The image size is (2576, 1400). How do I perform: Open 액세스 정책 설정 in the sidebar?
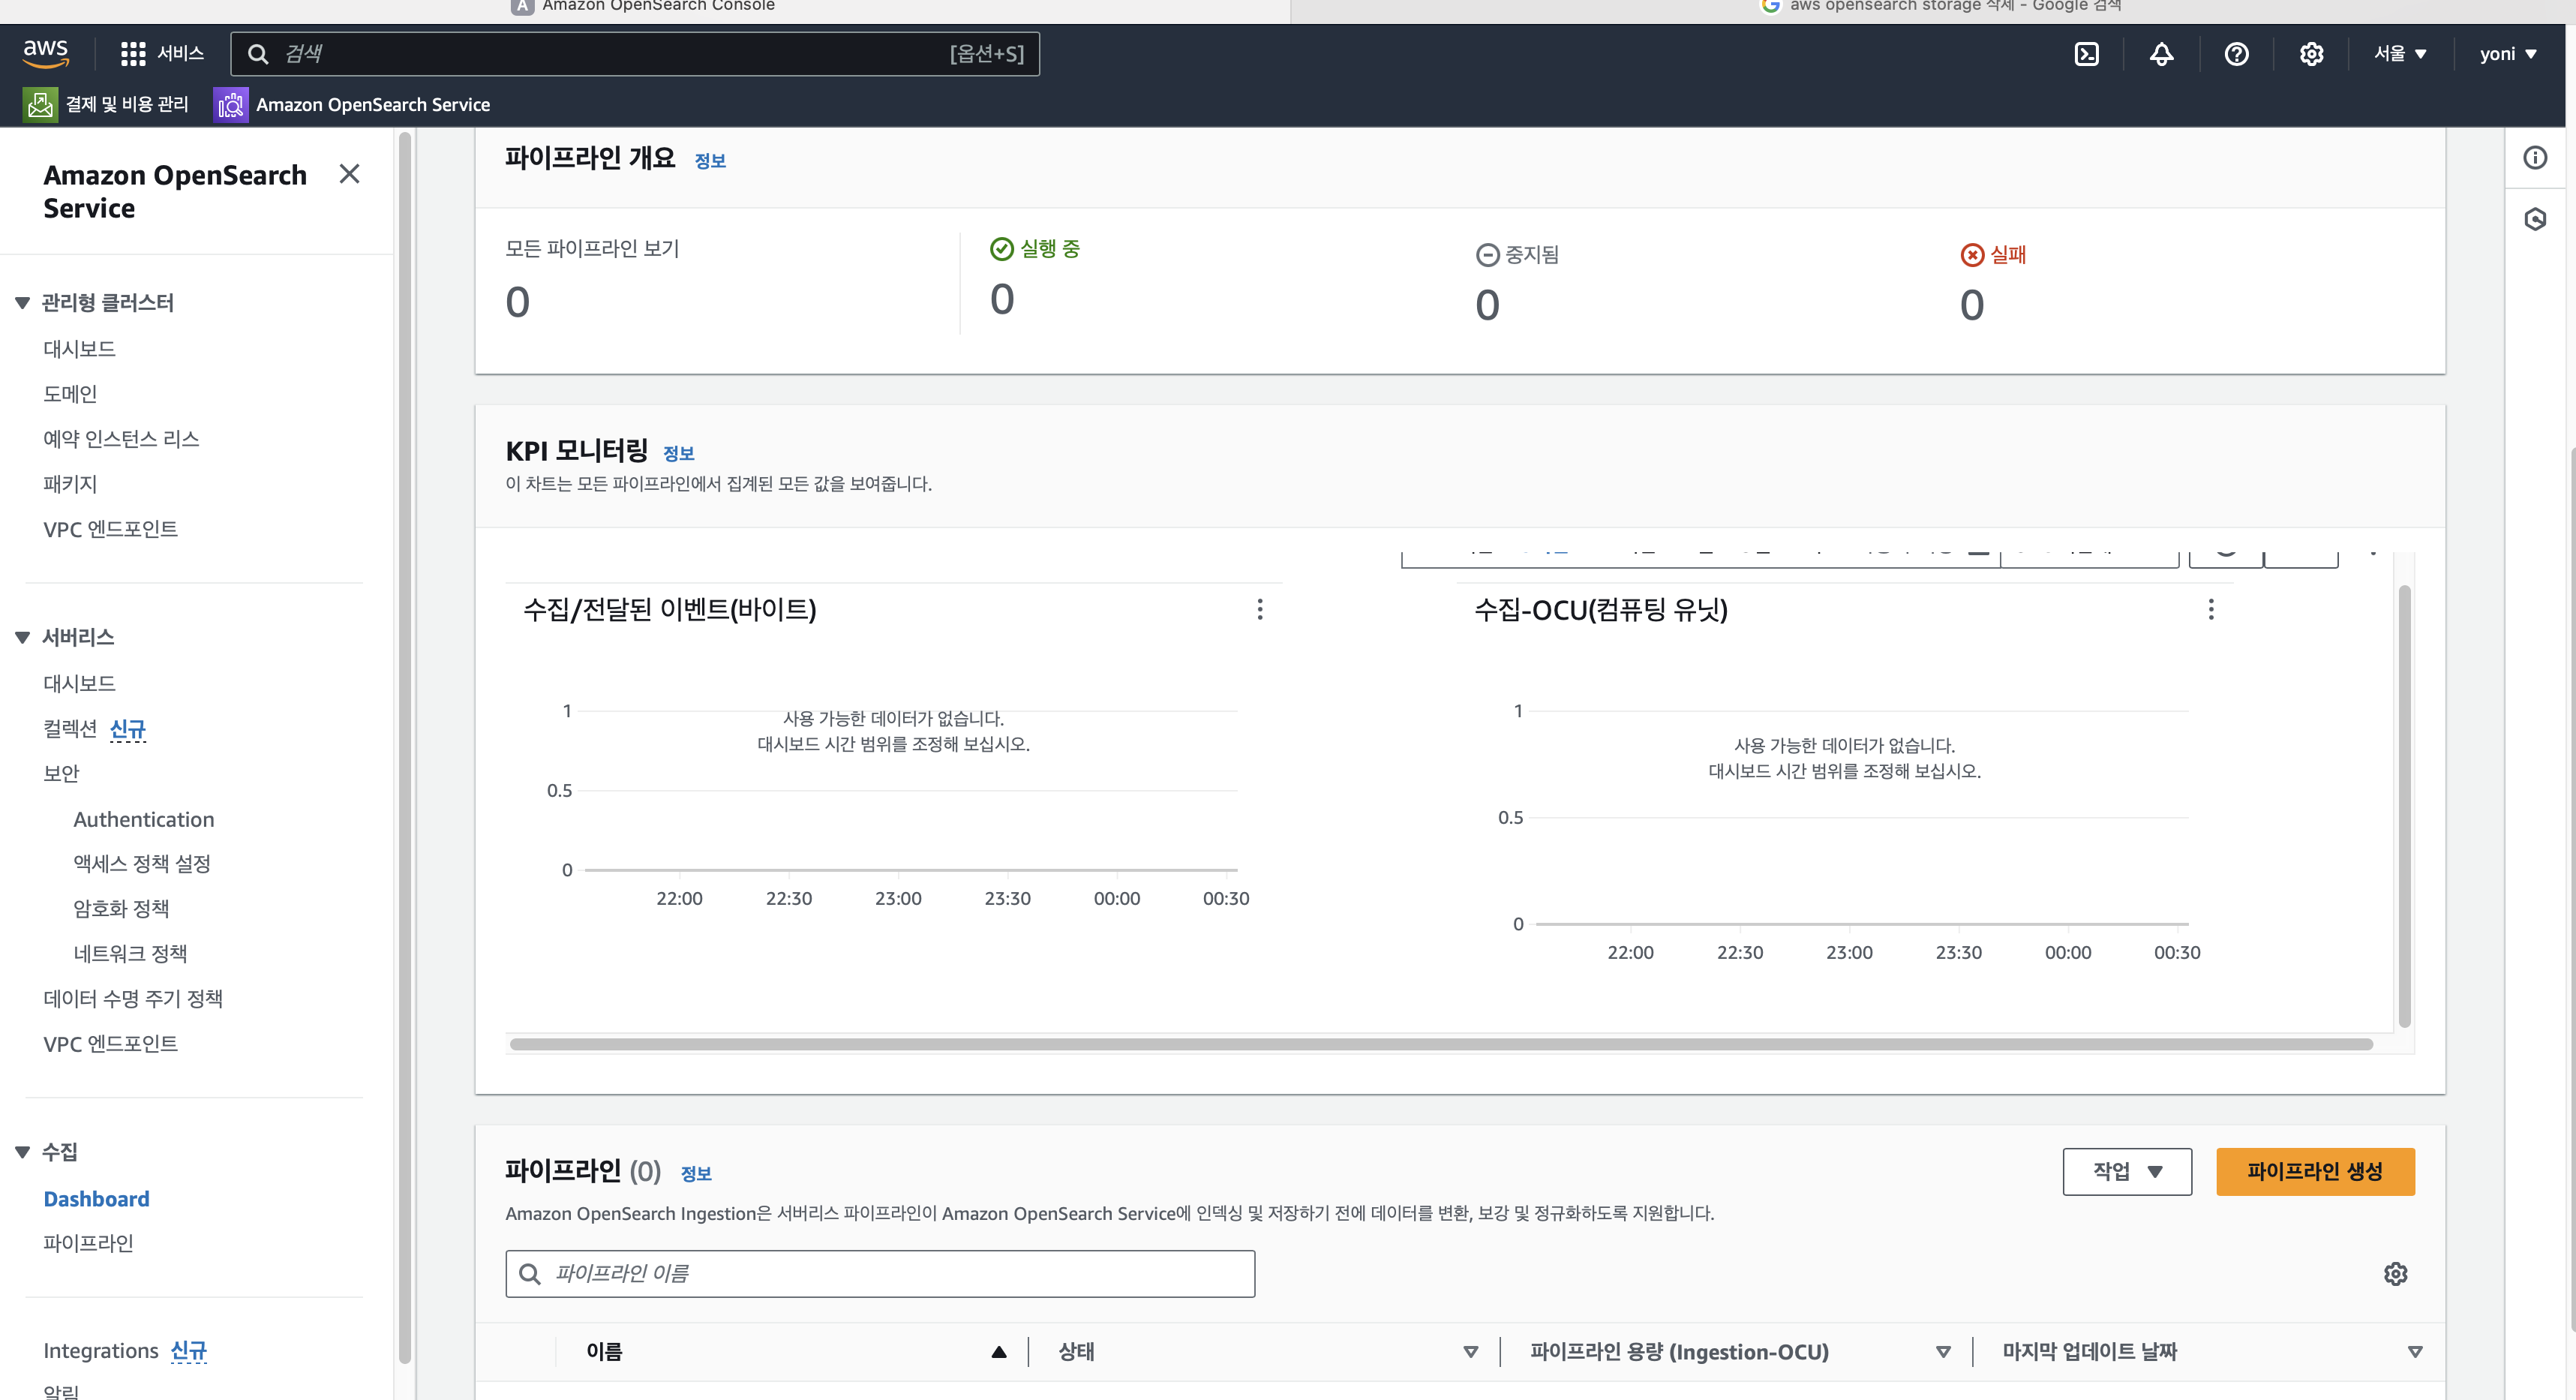[142, 864]
